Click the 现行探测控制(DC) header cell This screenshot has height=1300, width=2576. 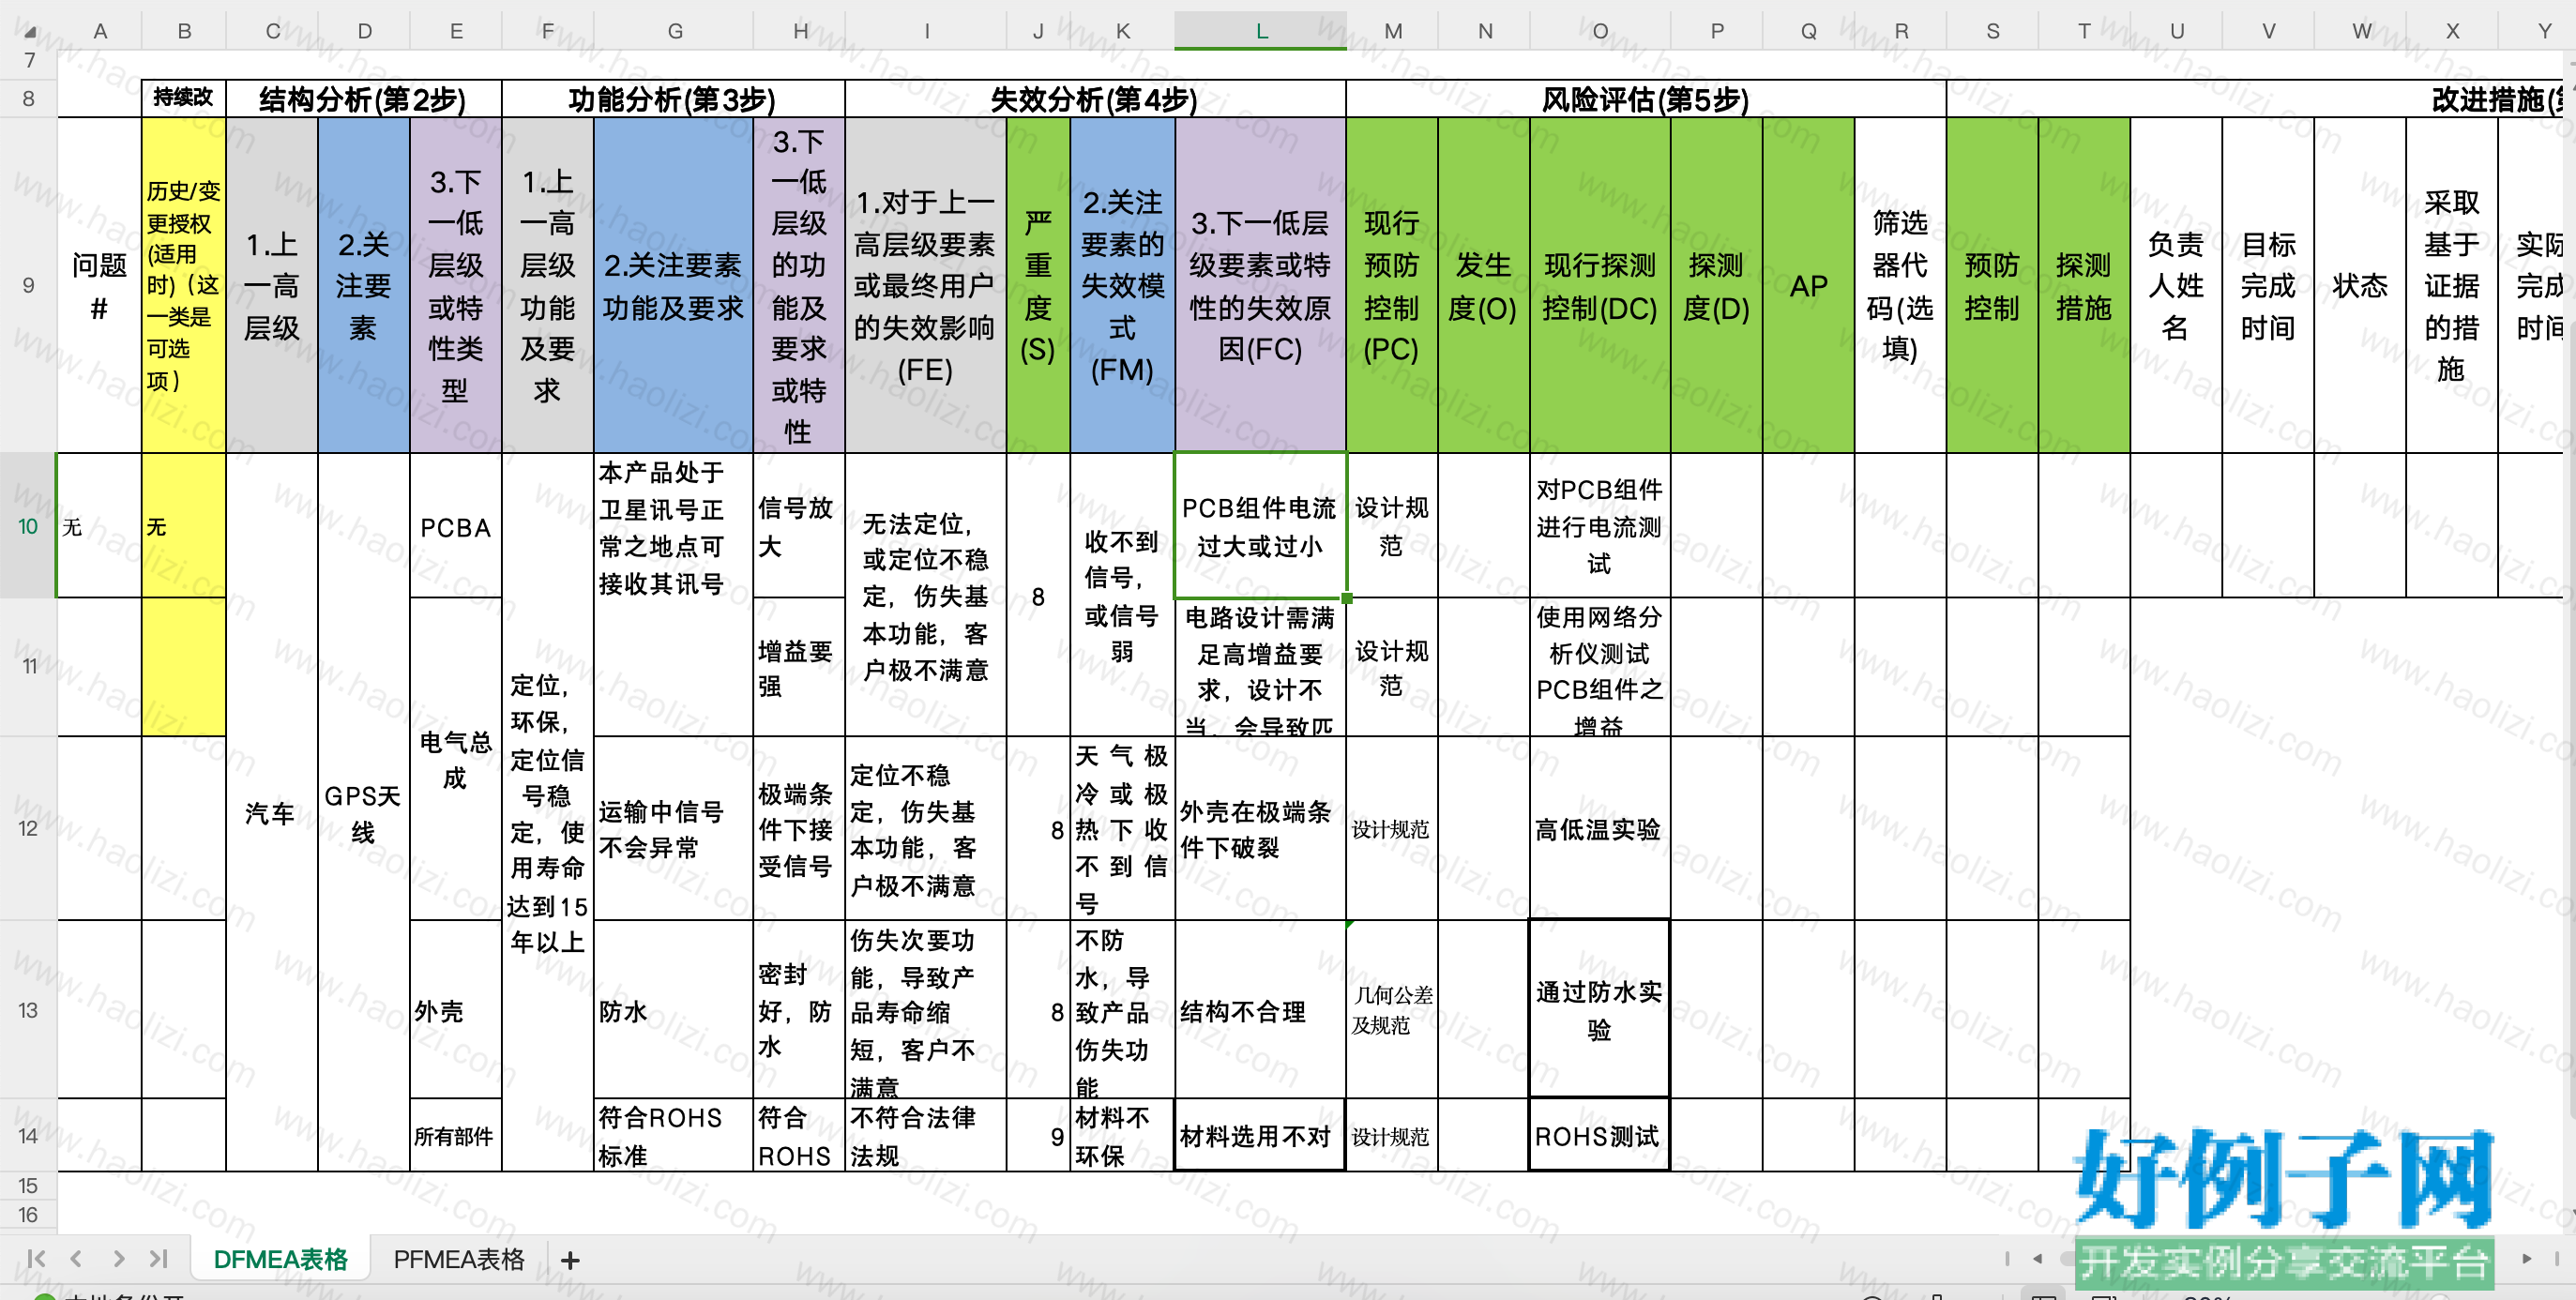click(x=1600, y=285)
